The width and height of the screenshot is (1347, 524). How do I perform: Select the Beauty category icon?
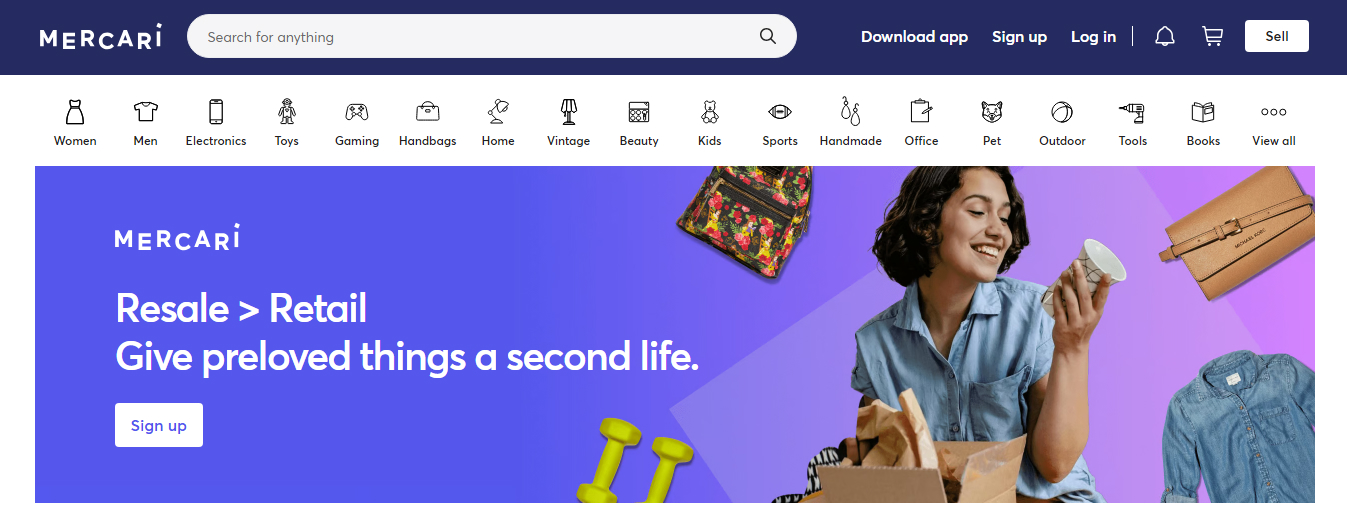639,111
